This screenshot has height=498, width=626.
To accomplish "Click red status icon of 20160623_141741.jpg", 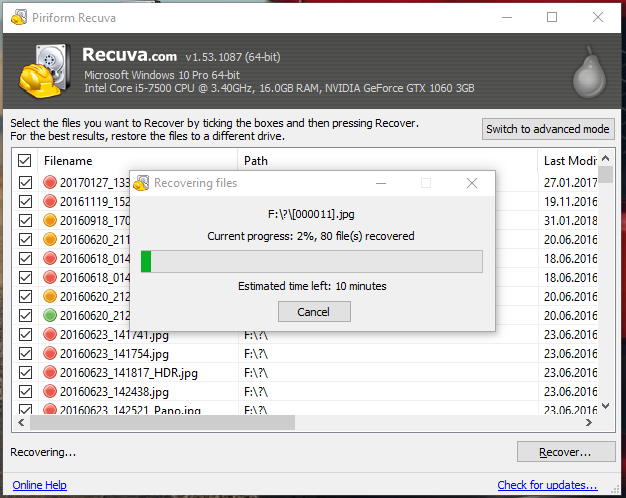I will click(x=50, y=335).
